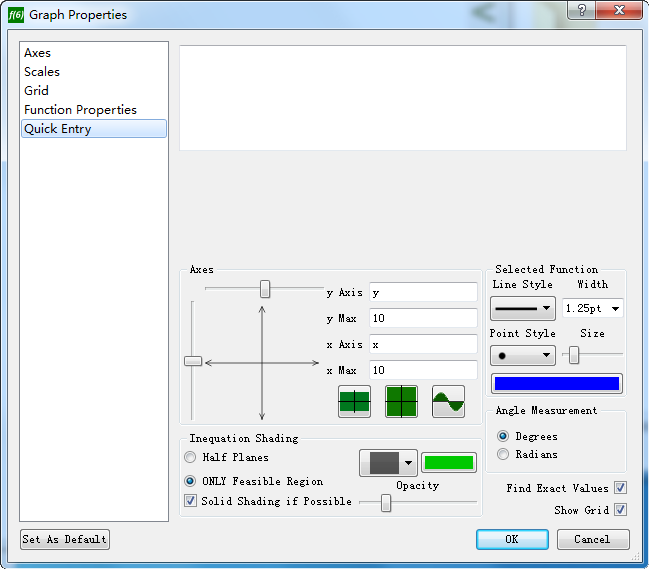Click the Set As Default button
The image size is (650, 570).
(x=65, y=539)
